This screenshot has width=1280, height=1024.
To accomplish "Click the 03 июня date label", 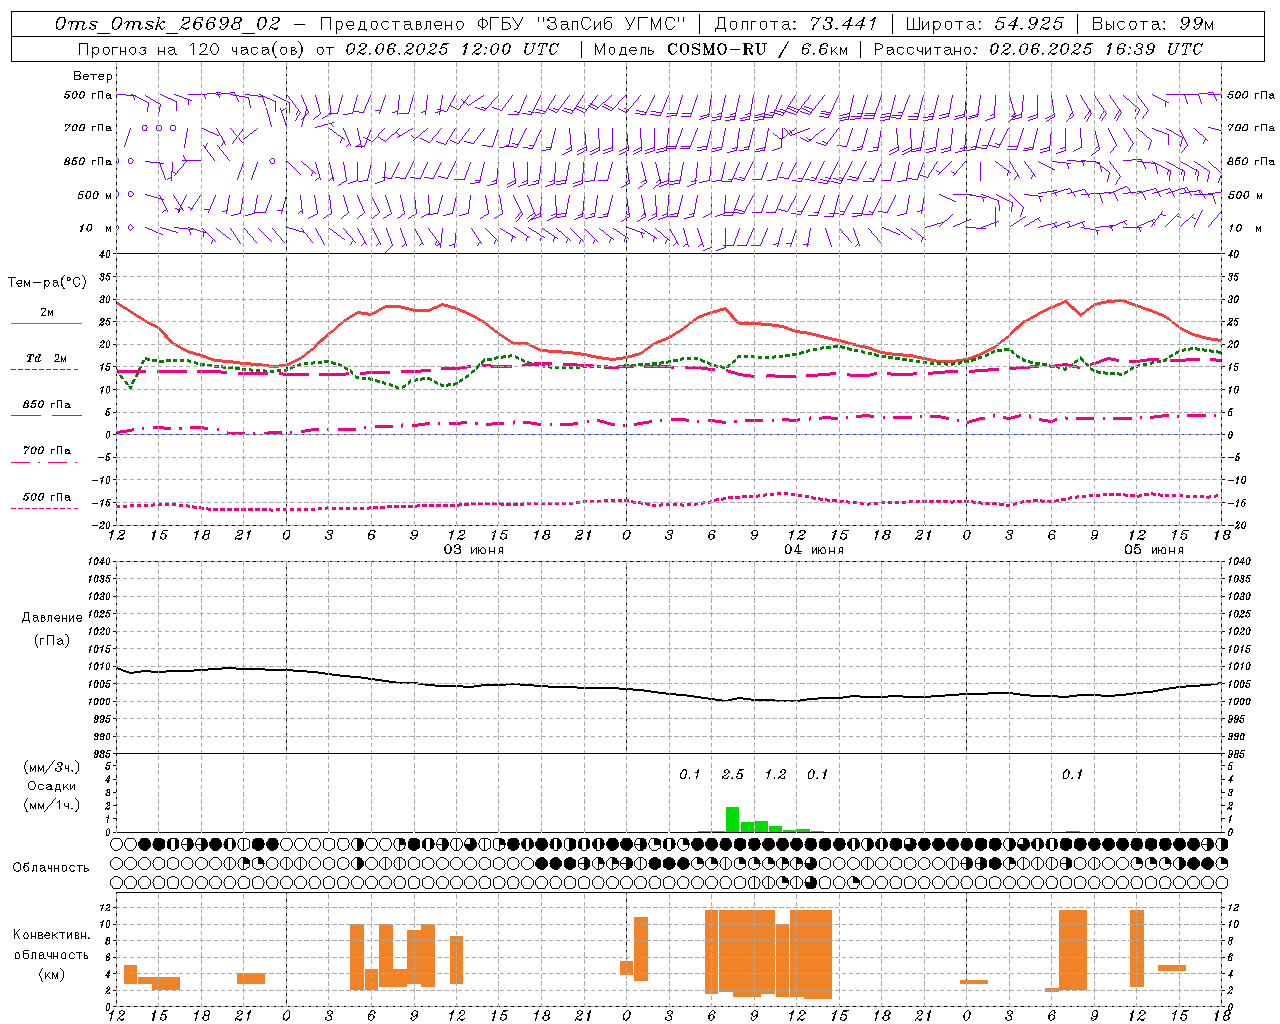I will [x=474, y=550].
